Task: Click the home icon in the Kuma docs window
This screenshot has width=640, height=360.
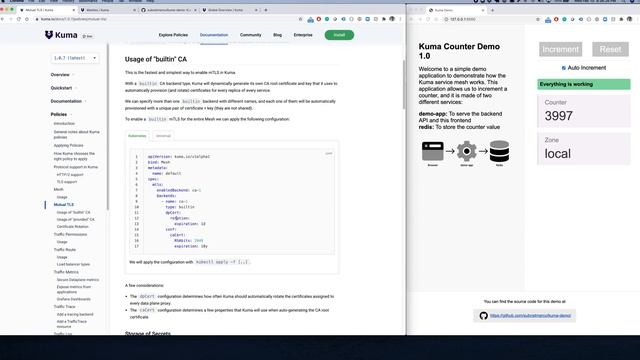Action: pyautogui.click(x=27, y=19)
